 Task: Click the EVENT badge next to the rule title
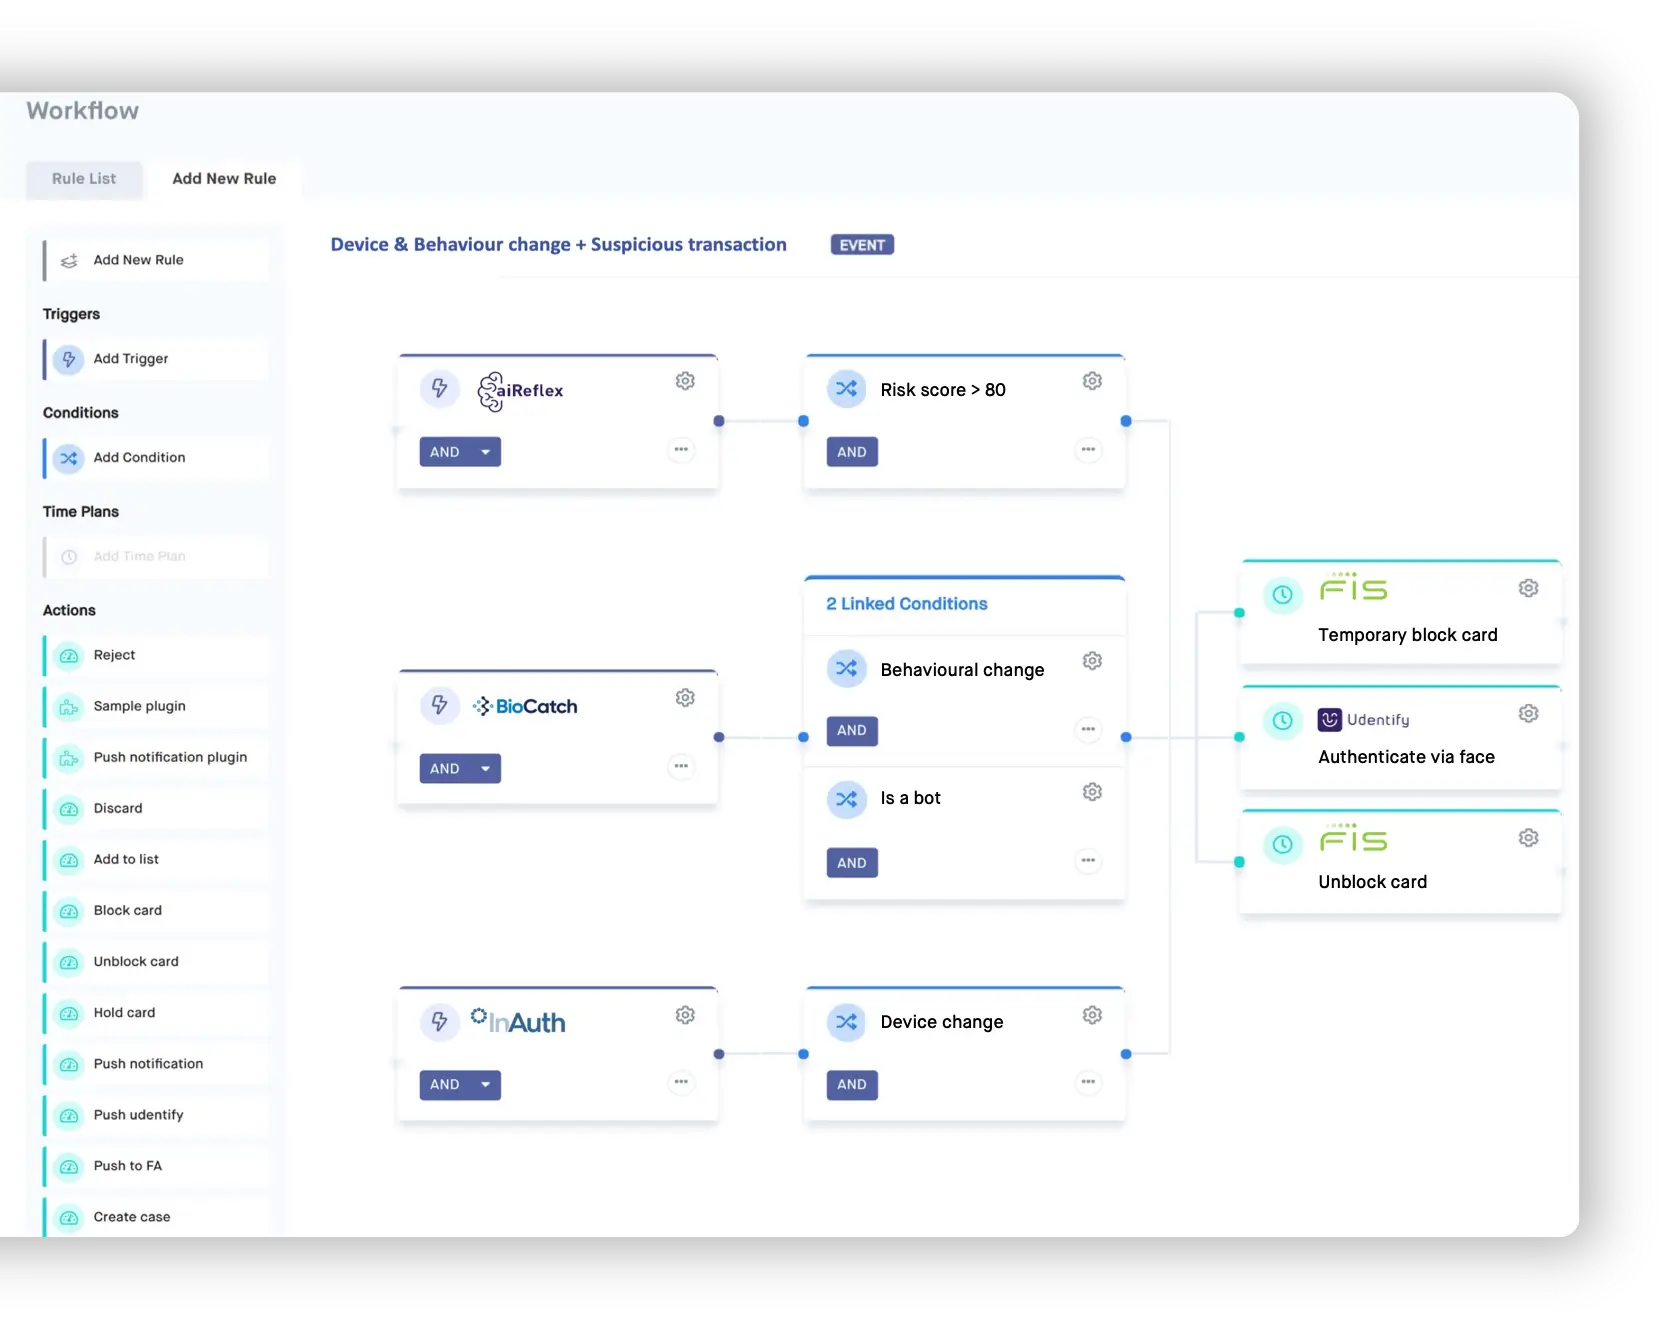coord(861,244)
